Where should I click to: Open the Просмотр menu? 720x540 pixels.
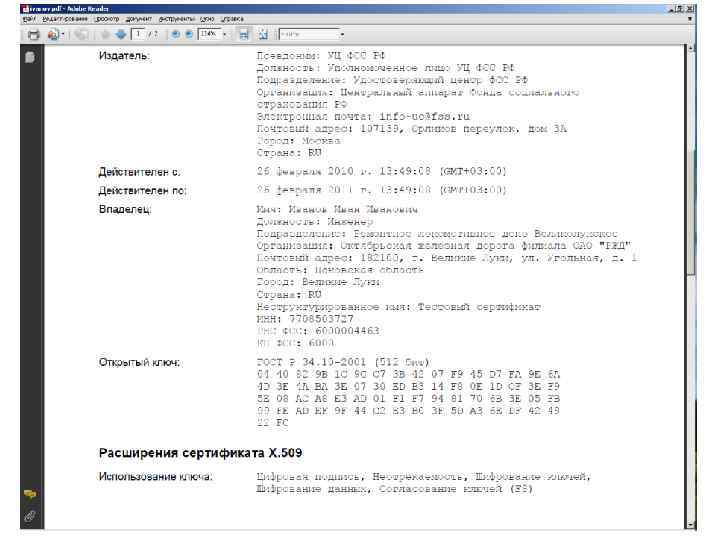point(107,19)
